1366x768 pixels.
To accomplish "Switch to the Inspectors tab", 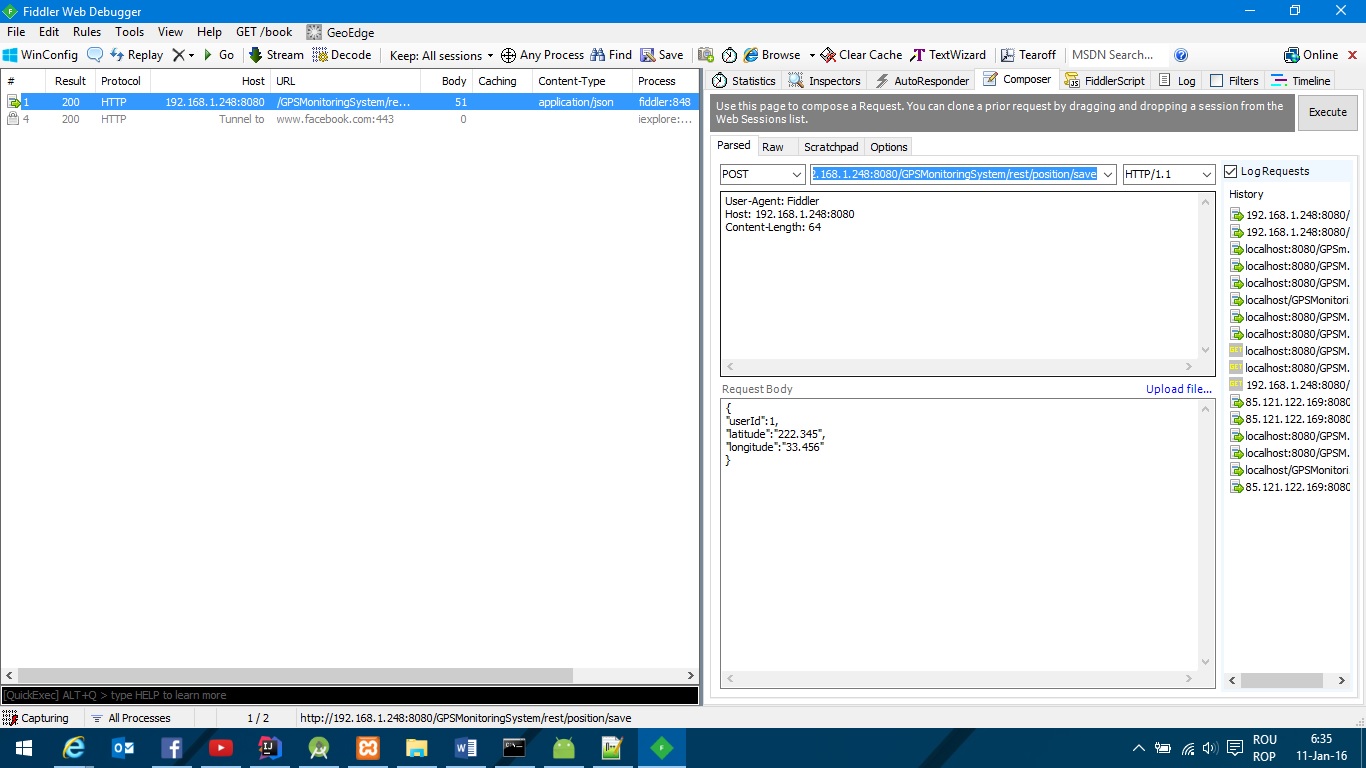I will [824, 81].
